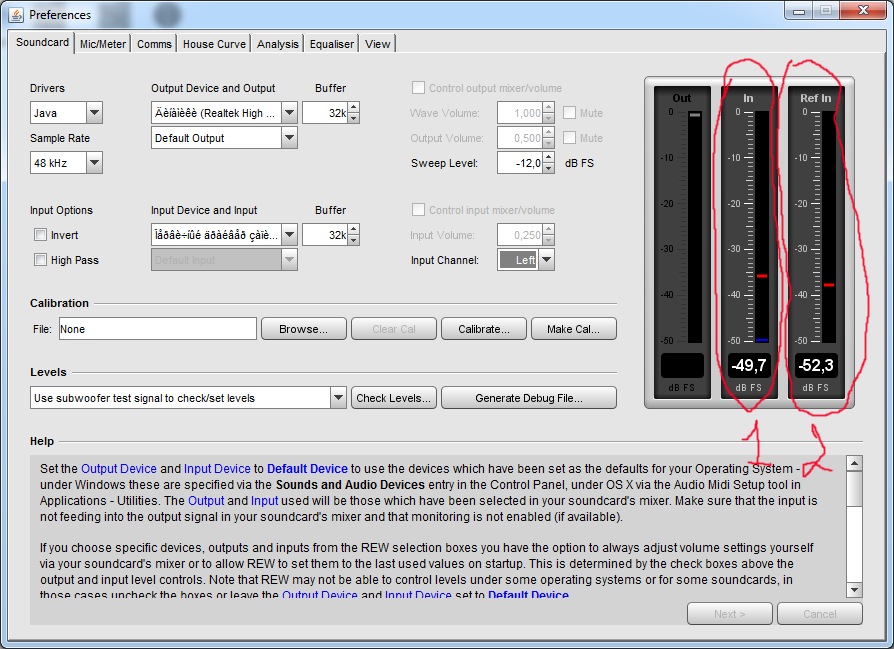Click the input buffer 32k field

click(326, 234)
